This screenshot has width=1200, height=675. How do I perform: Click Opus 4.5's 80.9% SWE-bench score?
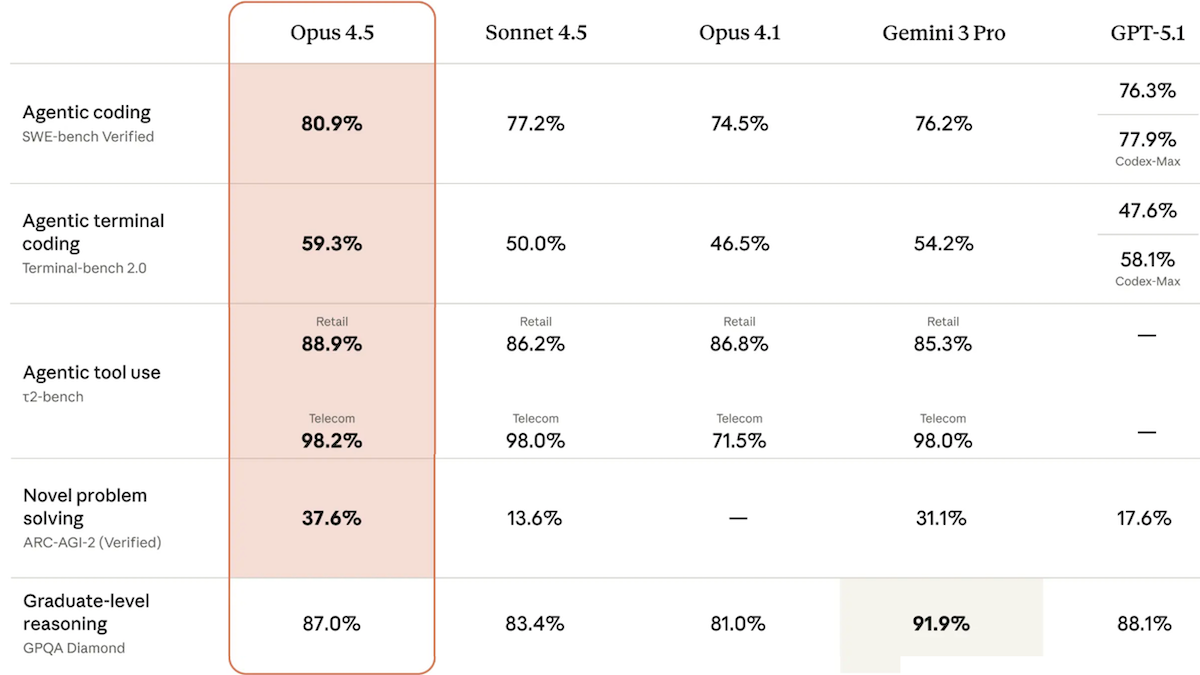point(332,124)
